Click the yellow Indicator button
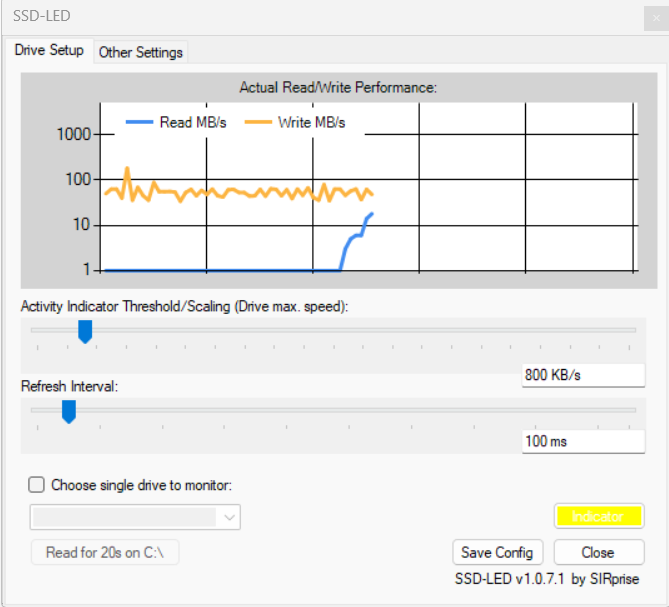 pos(598,516)
